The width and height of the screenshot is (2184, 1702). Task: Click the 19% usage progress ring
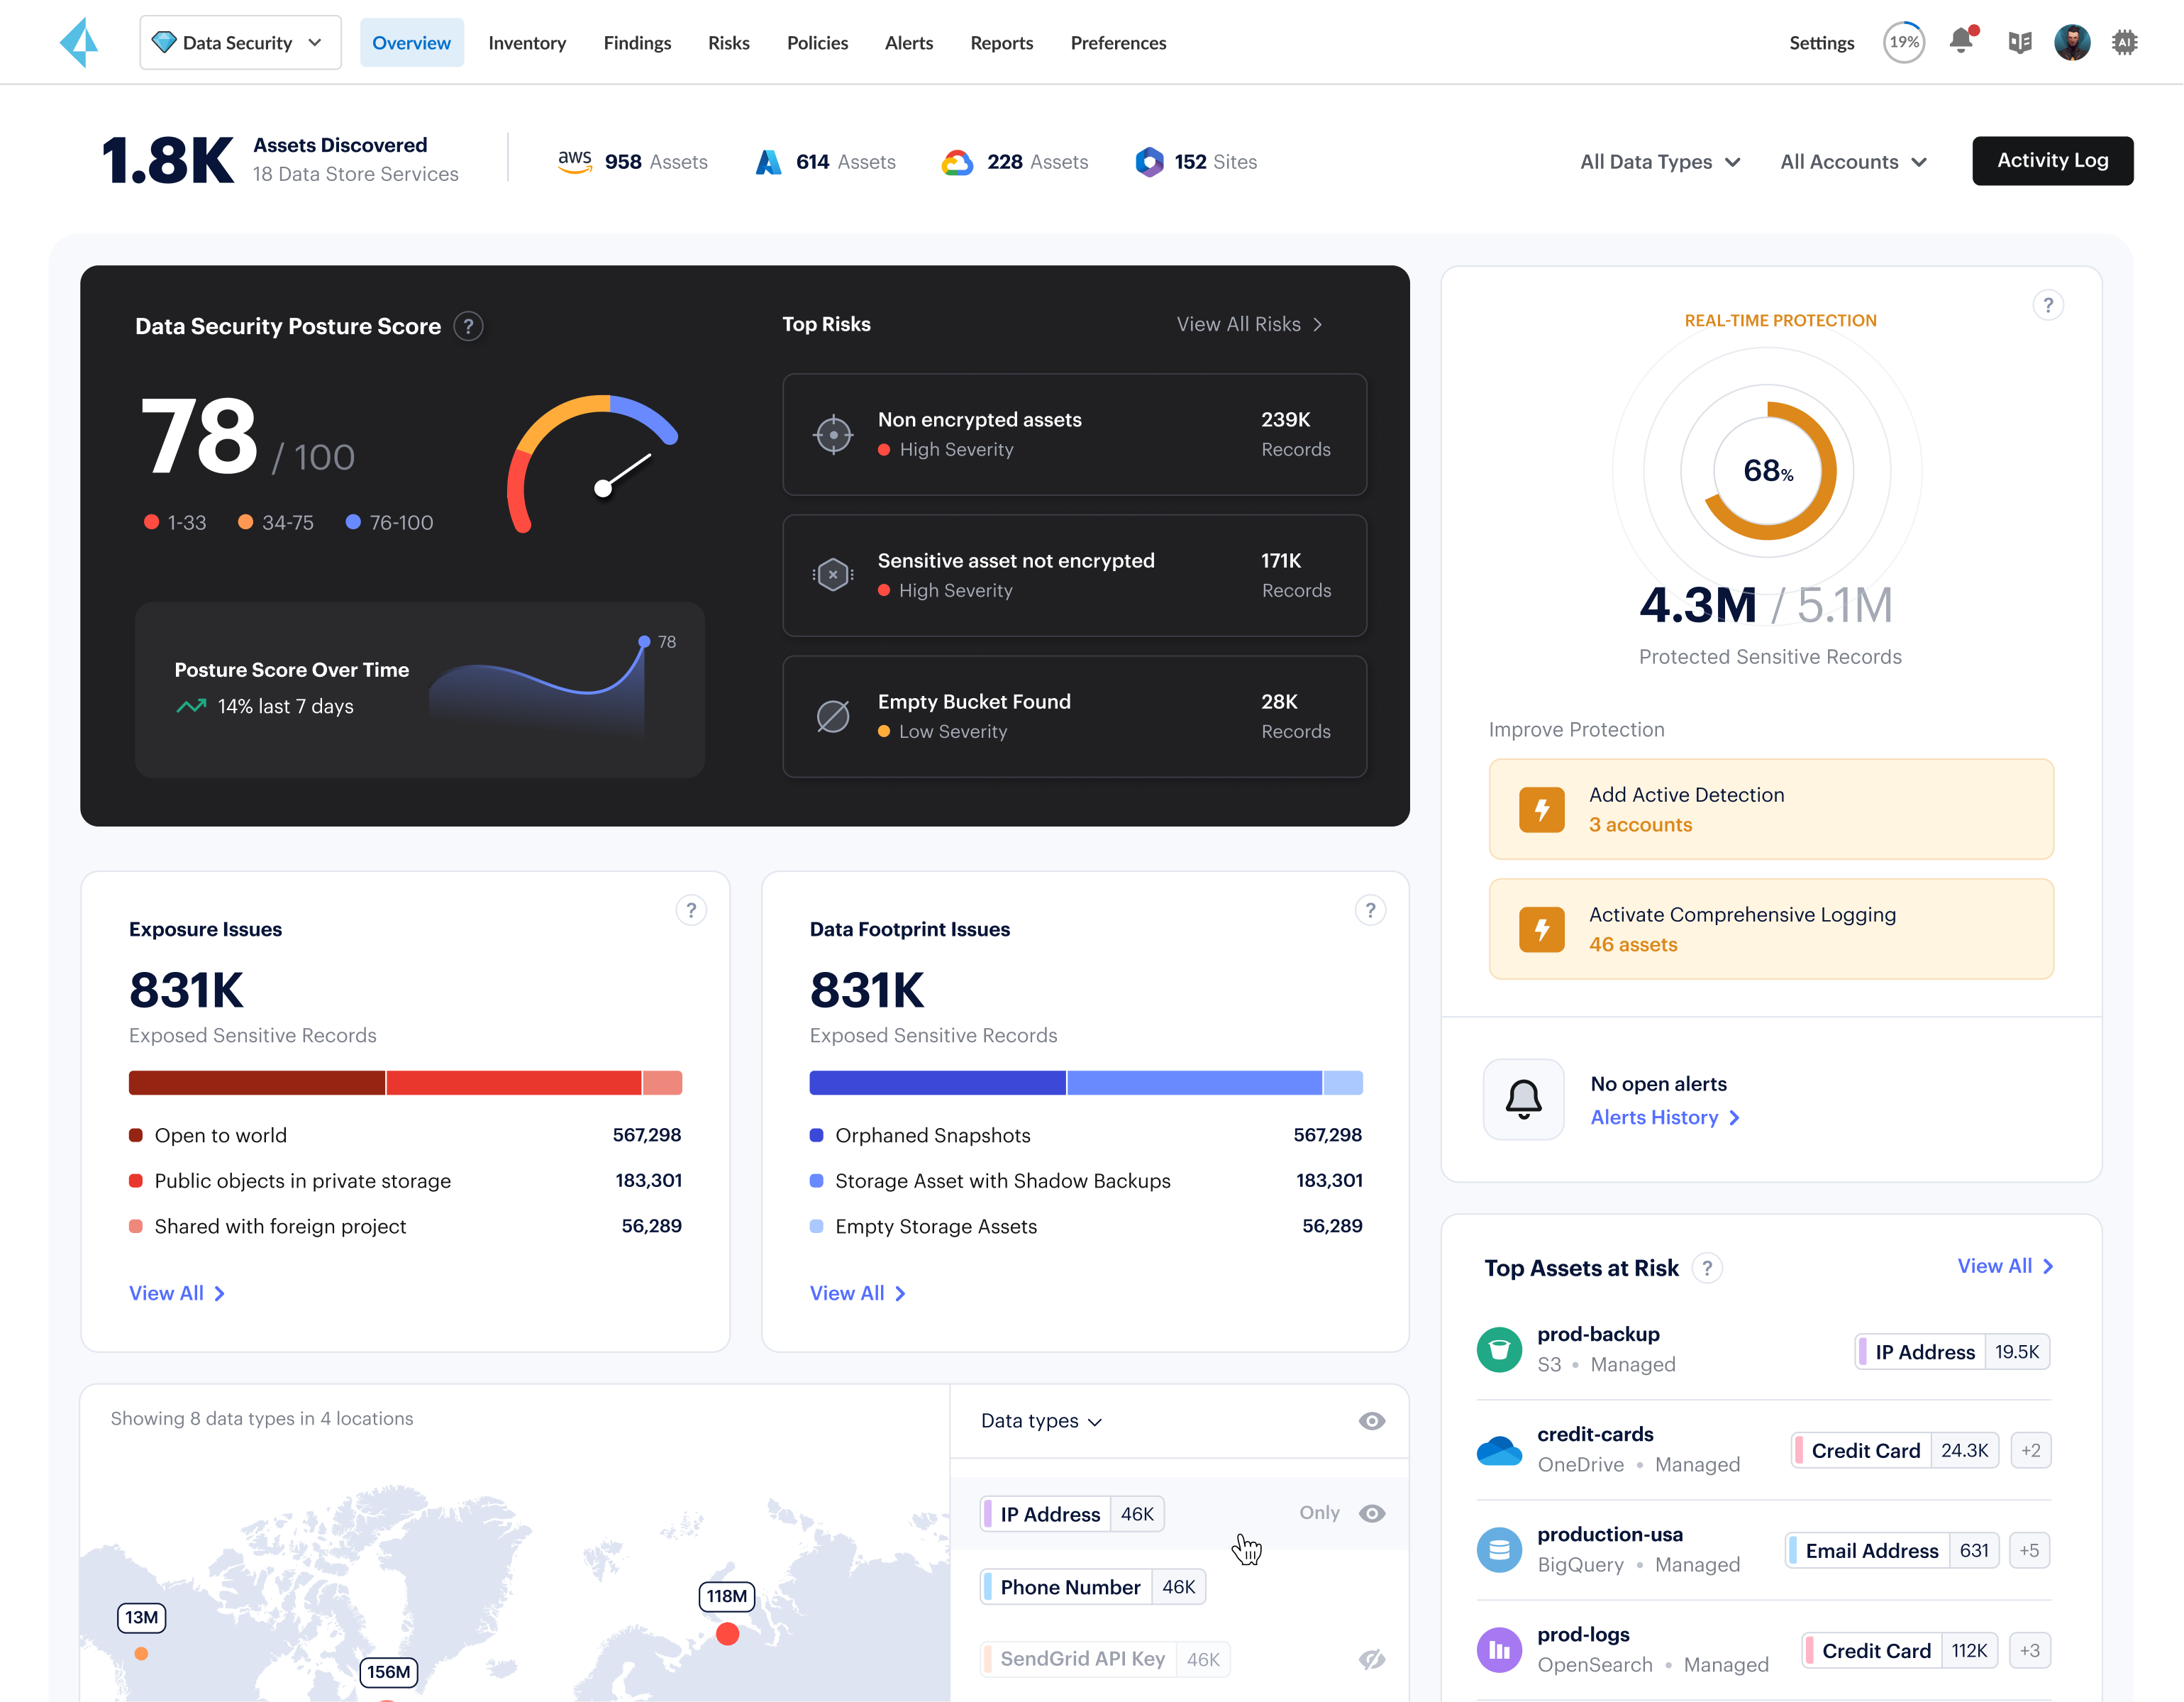(x=1904, y=42)
